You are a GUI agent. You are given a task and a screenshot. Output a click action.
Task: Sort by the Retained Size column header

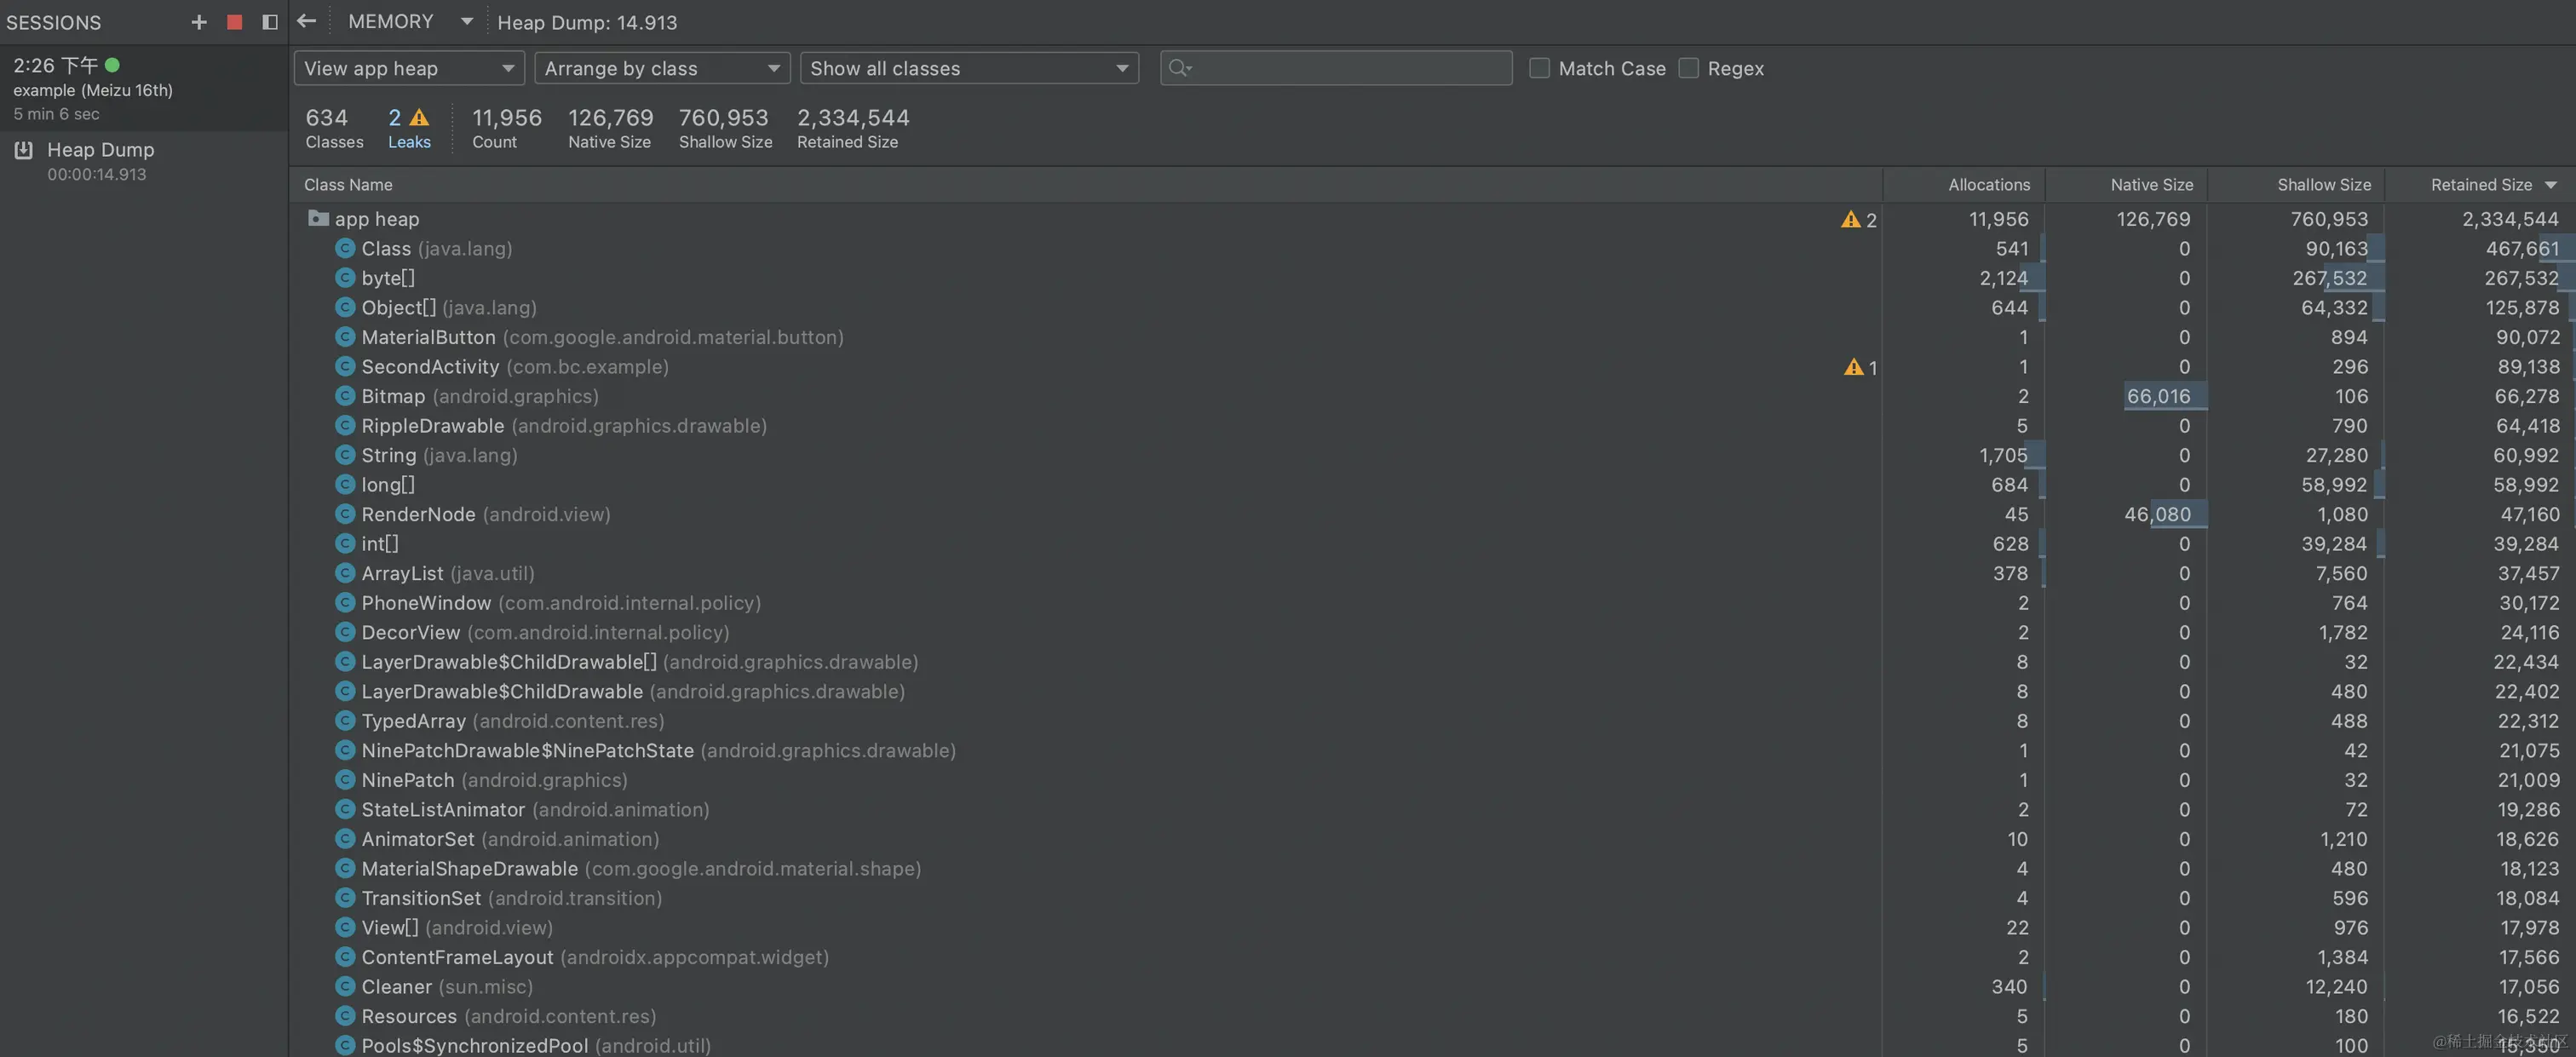[x=2481, y=185]
